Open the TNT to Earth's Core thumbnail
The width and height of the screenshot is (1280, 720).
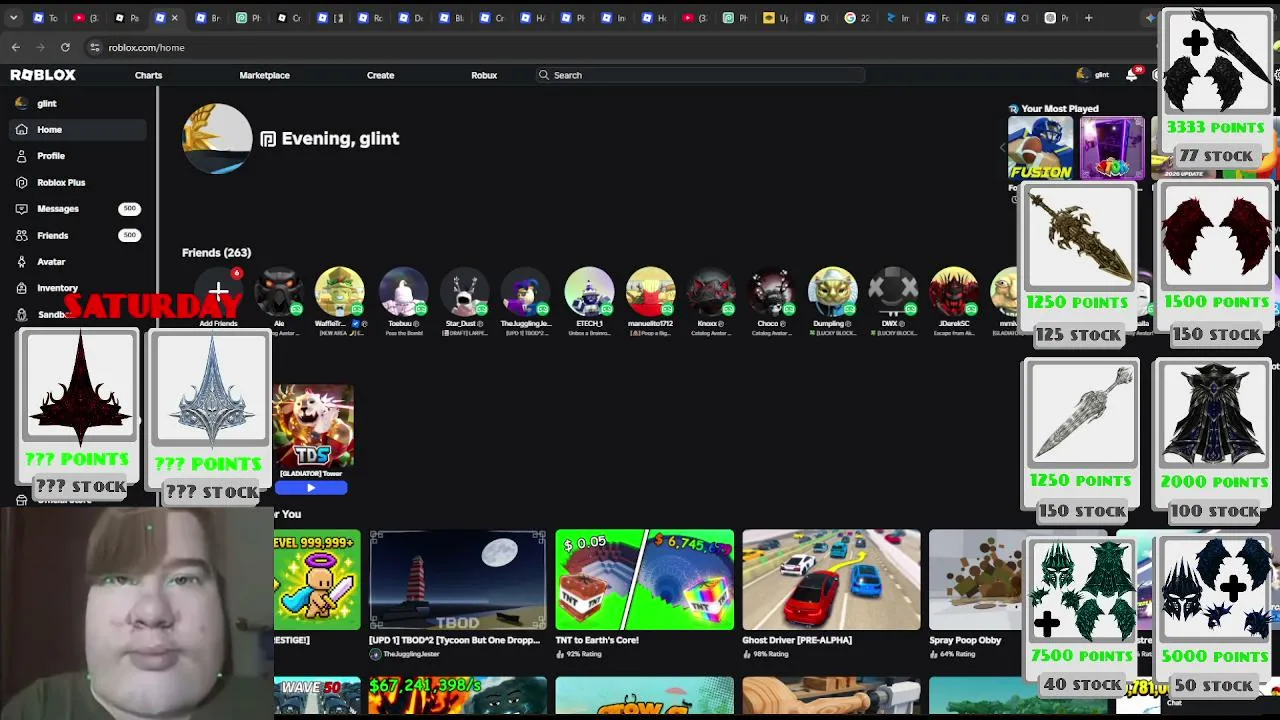(x=645, y=580)
